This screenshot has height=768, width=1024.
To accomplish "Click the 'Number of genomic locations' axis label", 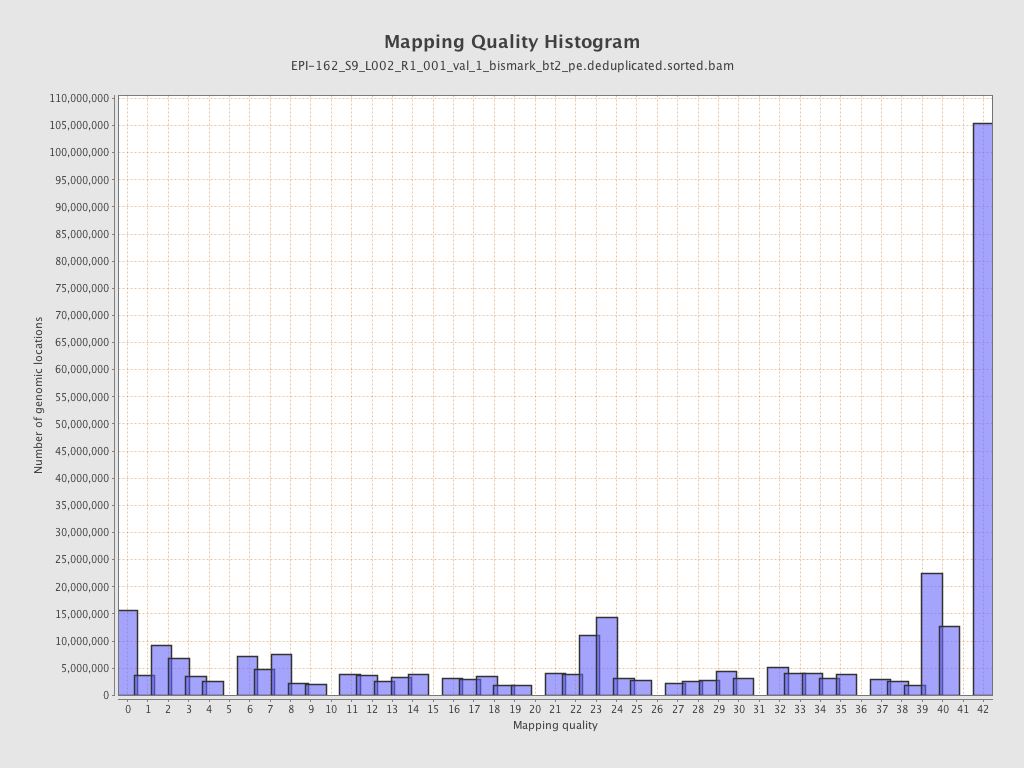I will coord(38,395).
